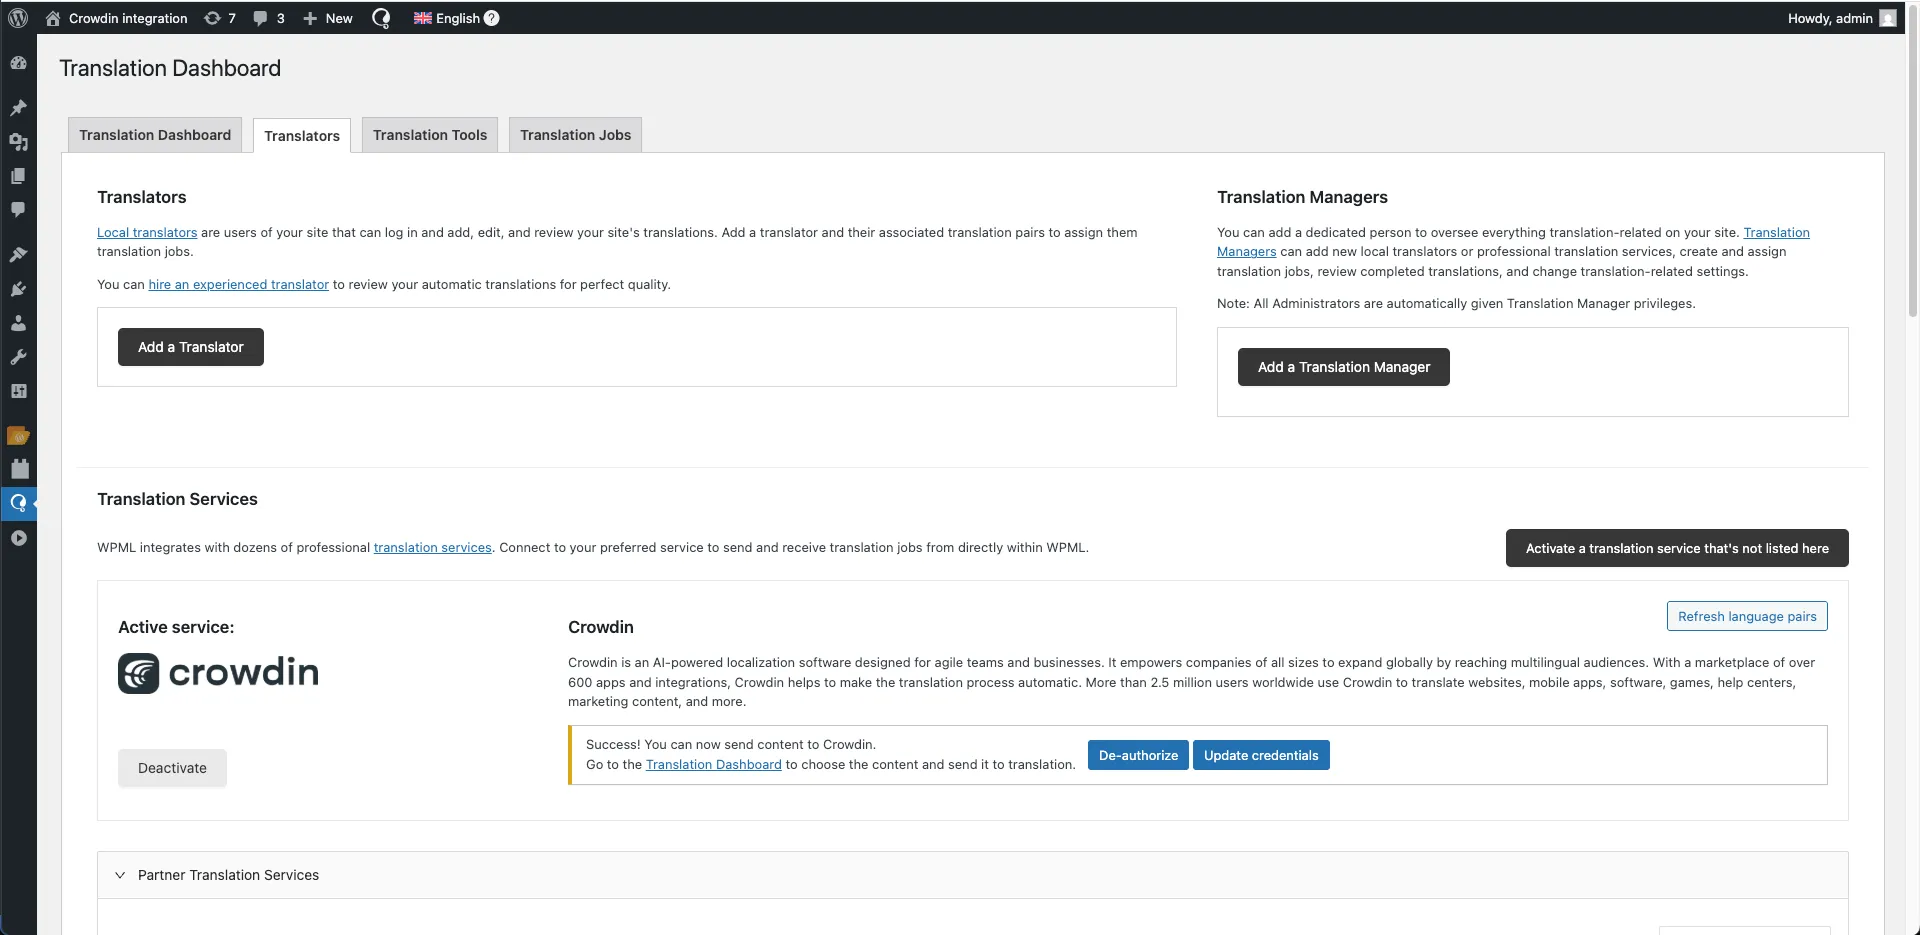This screenshot has height=935, width=1920.
Task: Open the Media library icon
Action: [x=18, y=143]
